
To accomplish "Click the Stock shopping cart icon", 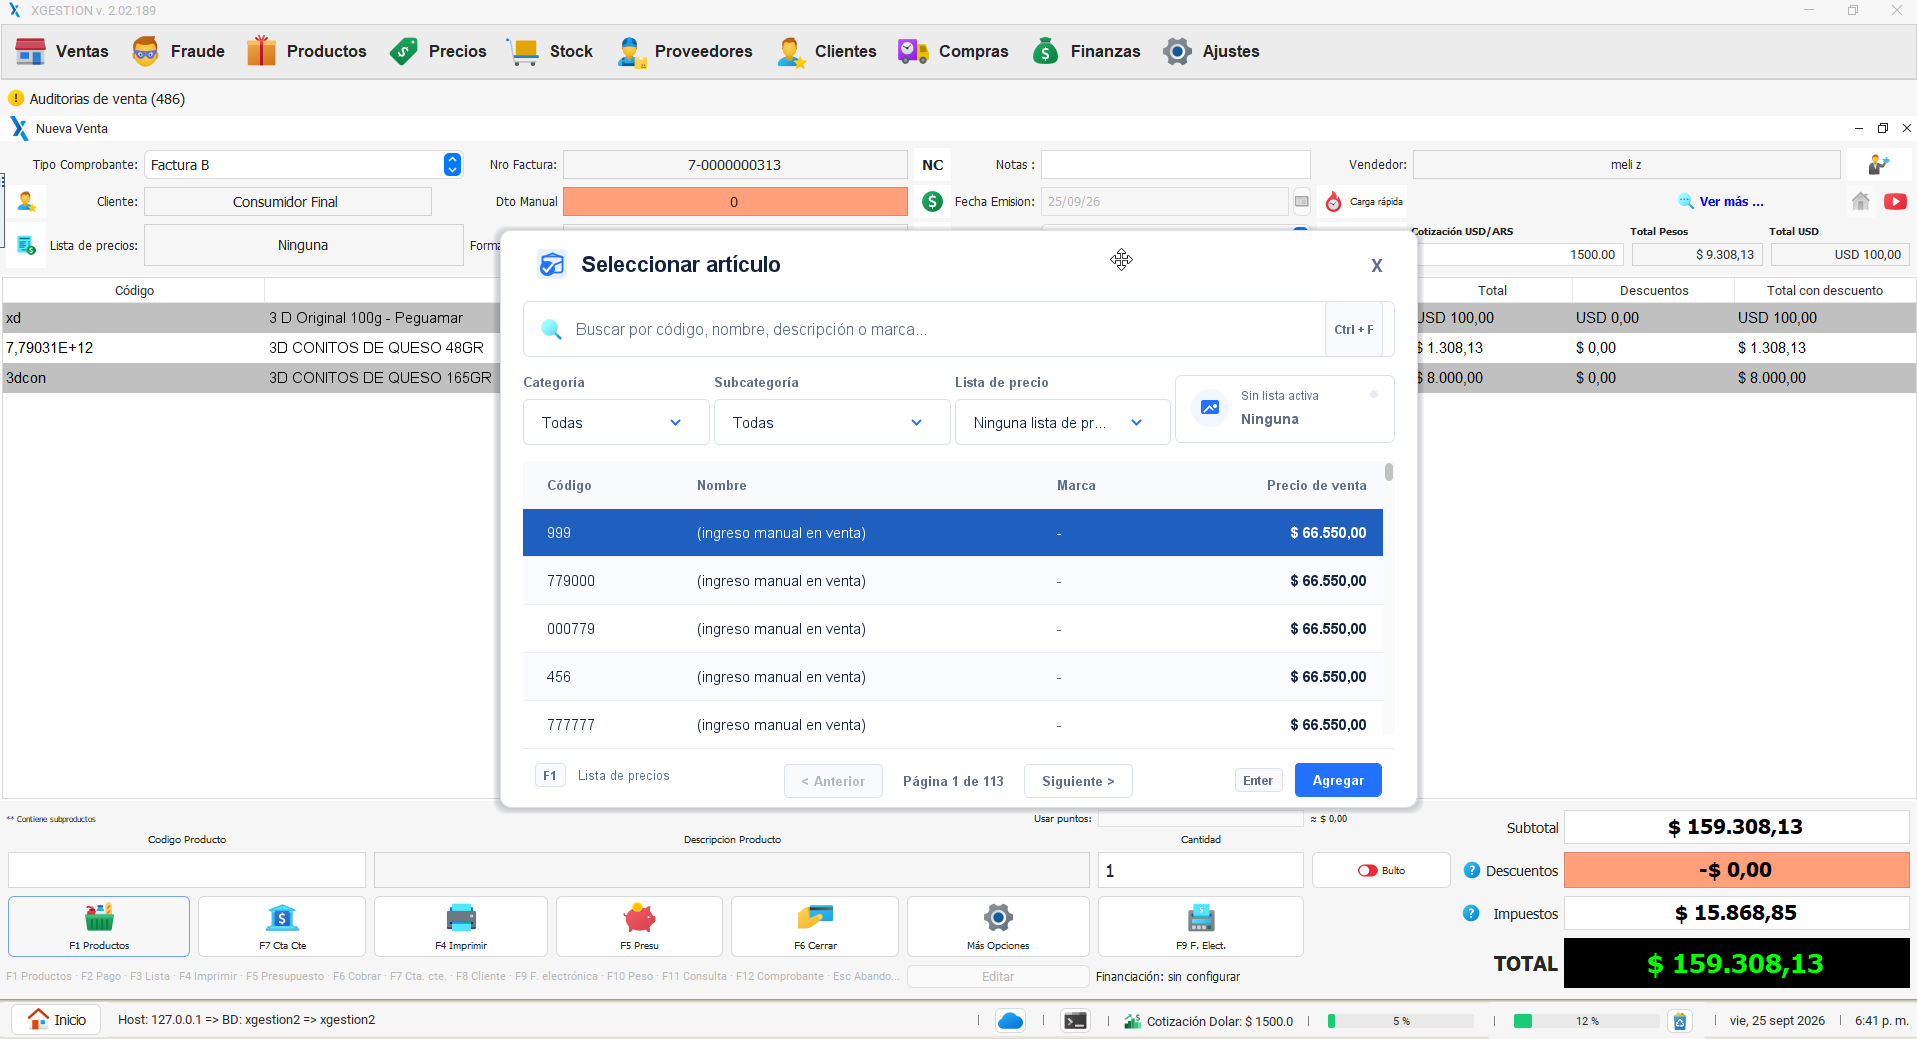I will click(523, 51).
